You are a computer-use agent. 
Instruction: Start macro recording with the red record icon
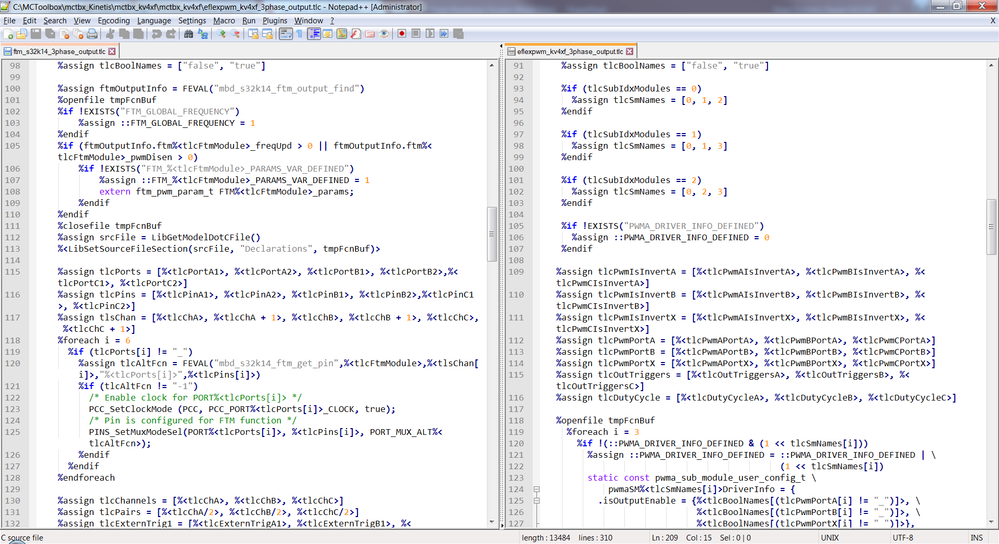(401, 33)
